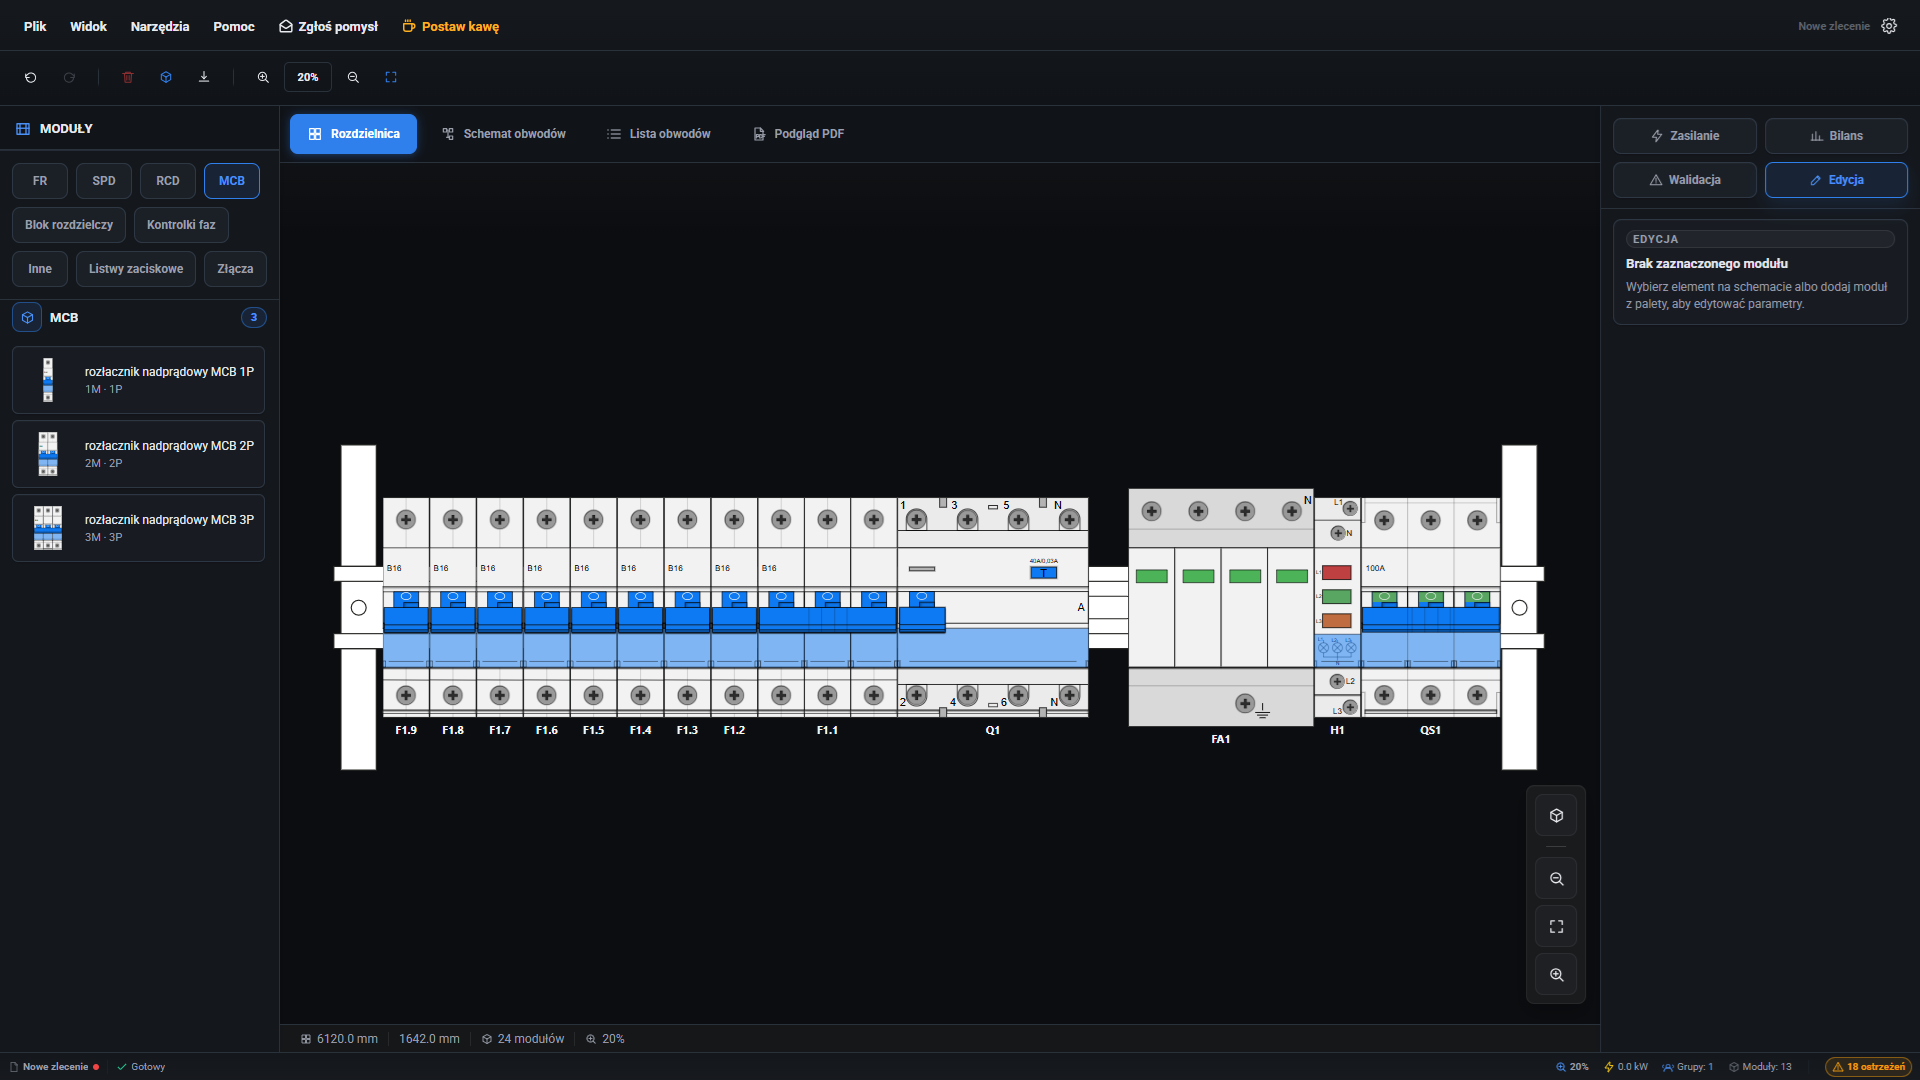The width and height of the screenshot is (1920, 1080).
Task: Select the Listwy zaciskowe filter
Action: [136, 269]
